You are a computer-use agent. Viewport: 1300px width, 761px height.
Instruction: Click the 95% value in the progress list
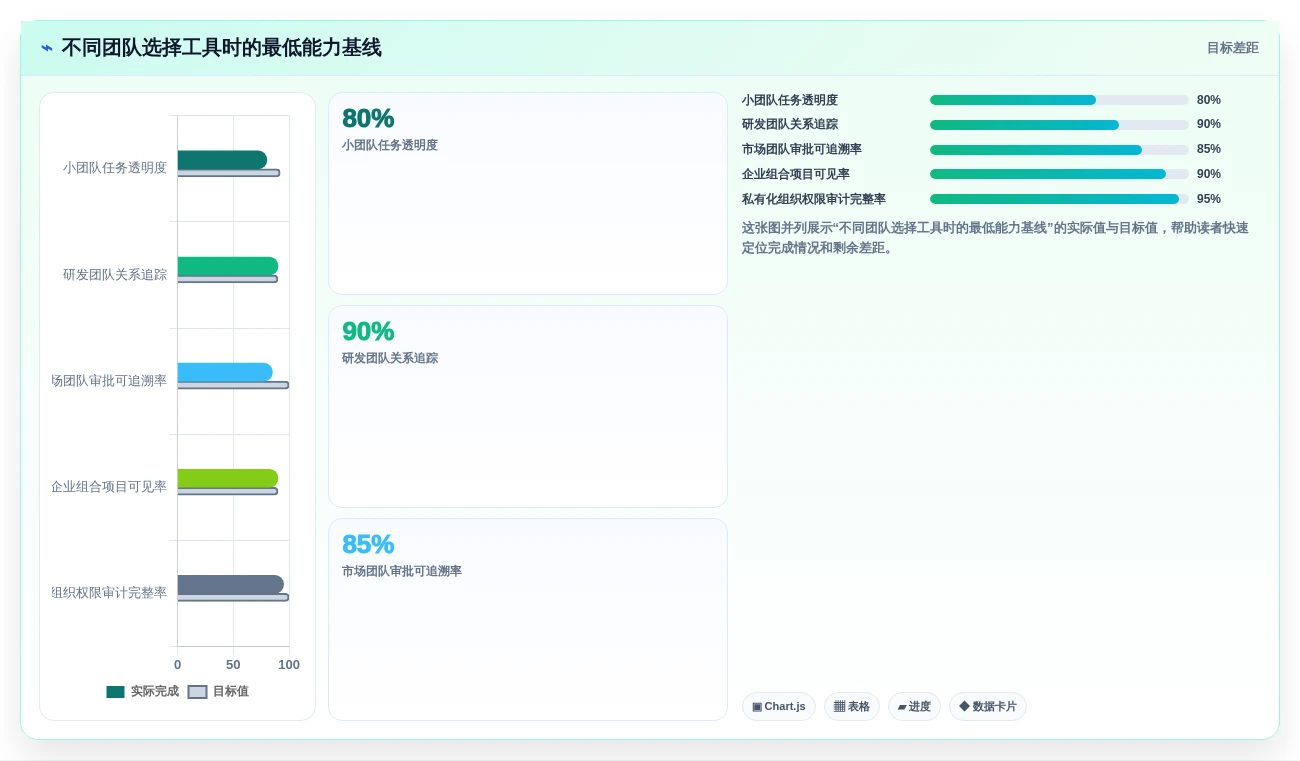pyautogui.click(x=1209, y=199)
